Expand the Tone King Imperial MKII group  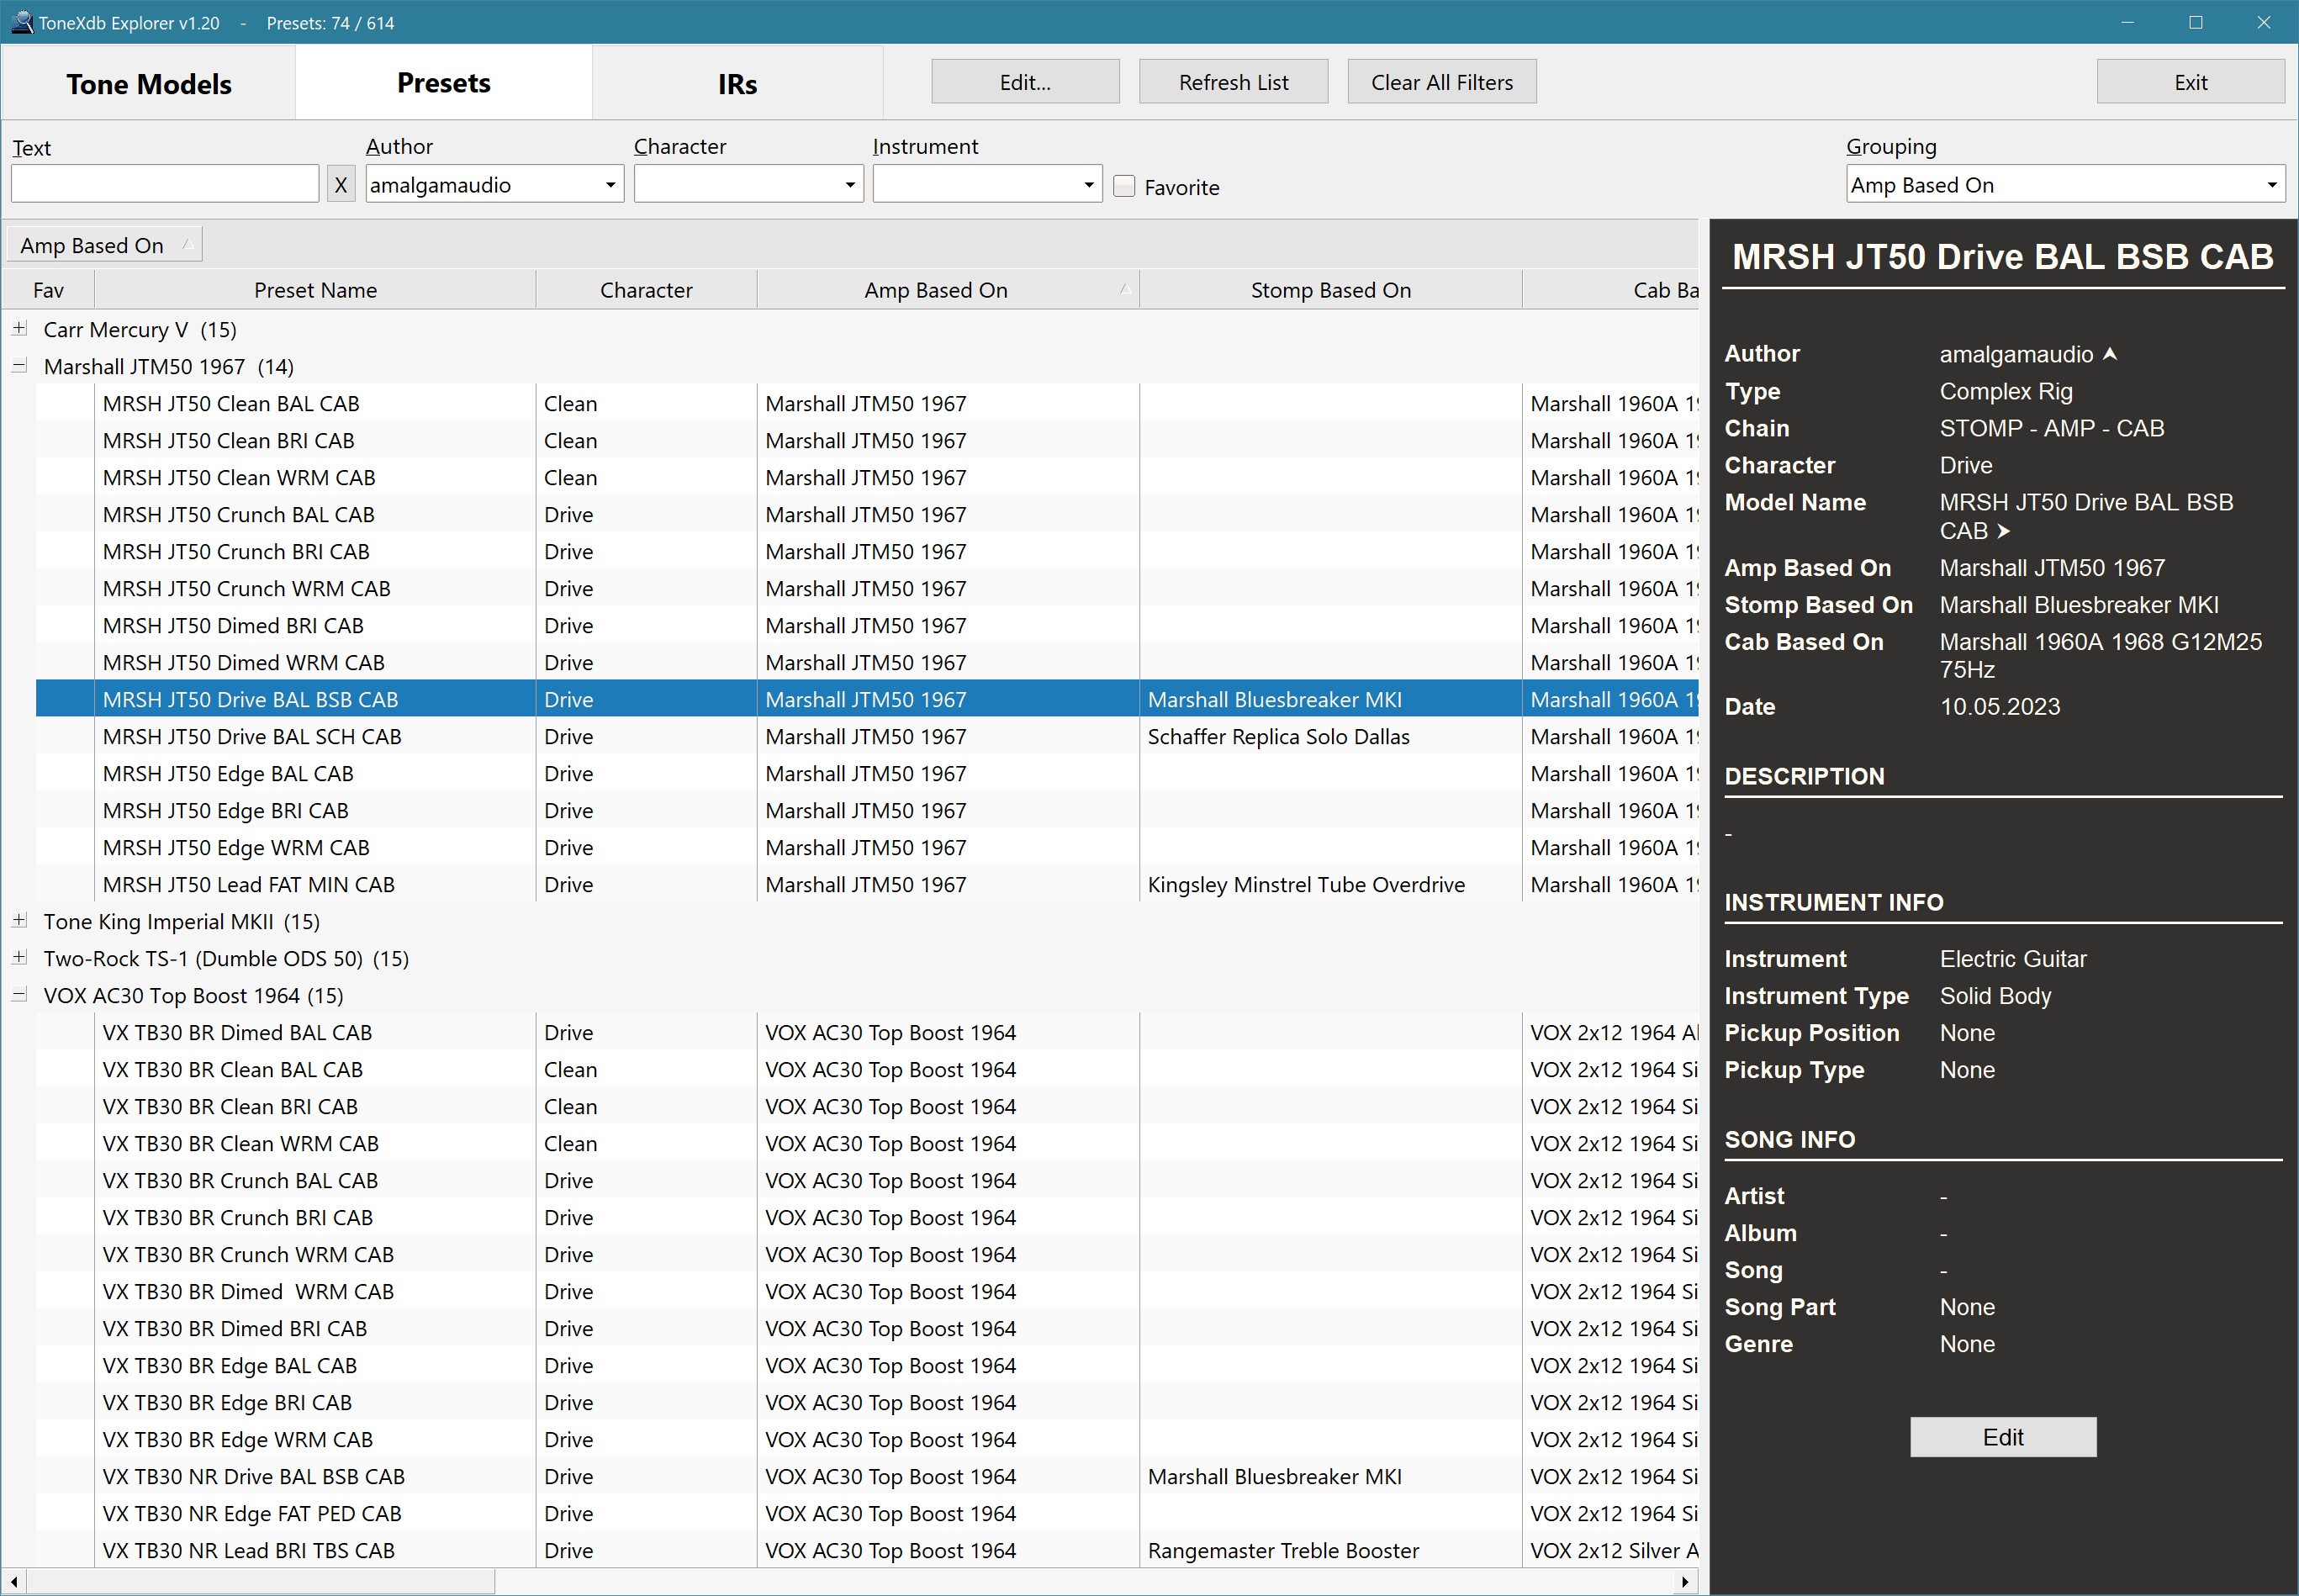click(x=19, y=921)
